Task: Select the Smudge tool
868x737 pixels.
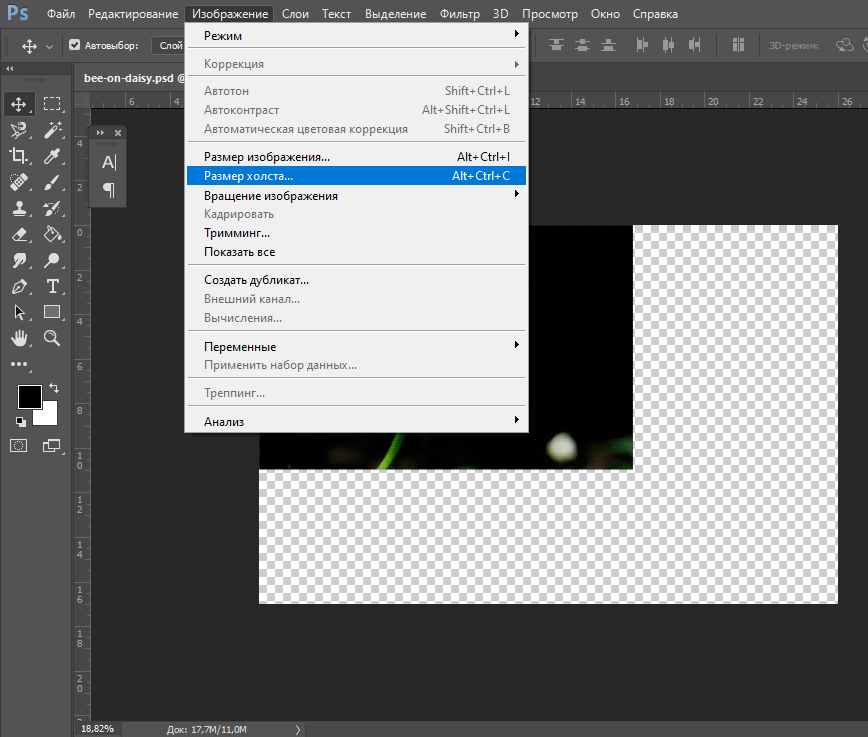Action: point(18,260)
